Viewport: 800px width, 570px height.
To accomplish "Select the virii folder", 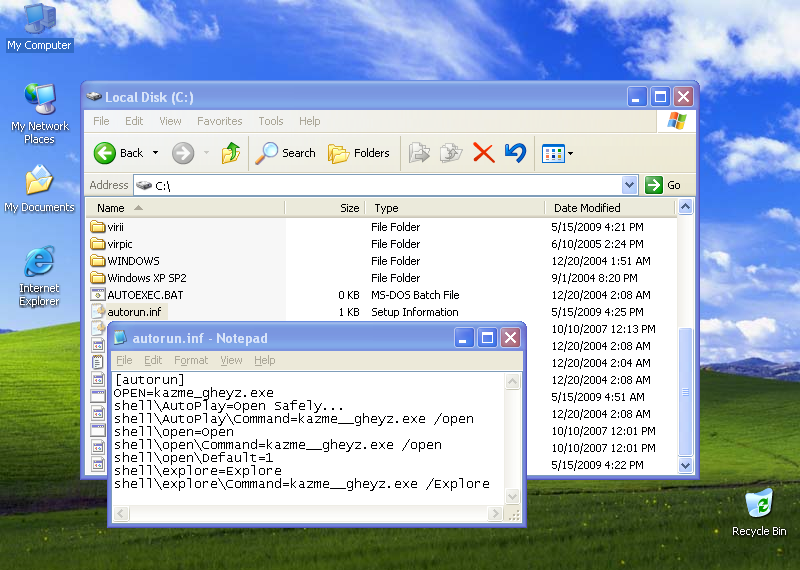I will point(115,227).
